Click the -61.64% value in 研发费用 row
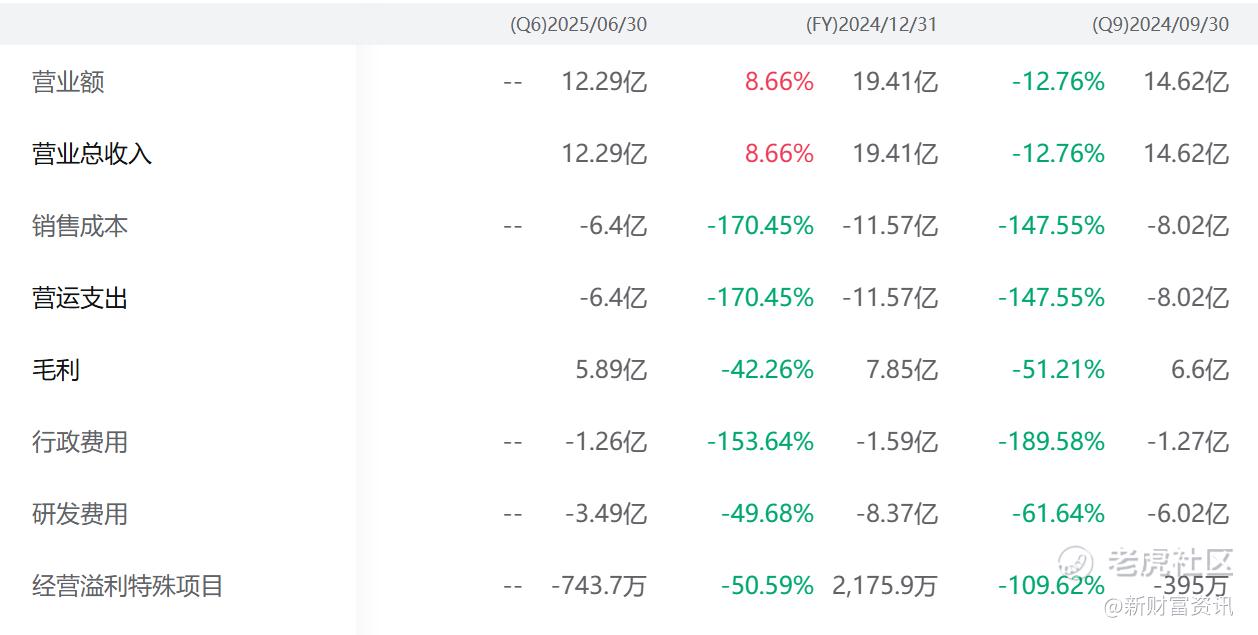The height and width of the screenshot is (635, 1258). point(1058,514)
